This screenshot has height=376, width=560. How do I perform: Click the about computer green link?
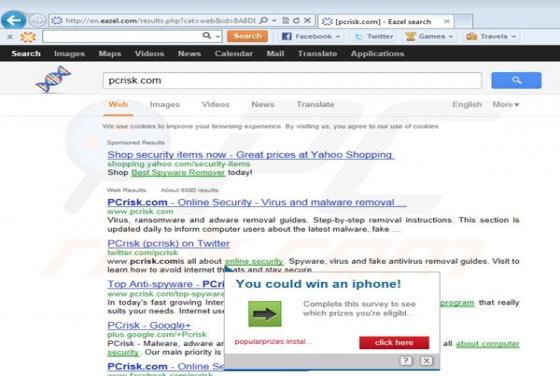(x=488, y=344)
